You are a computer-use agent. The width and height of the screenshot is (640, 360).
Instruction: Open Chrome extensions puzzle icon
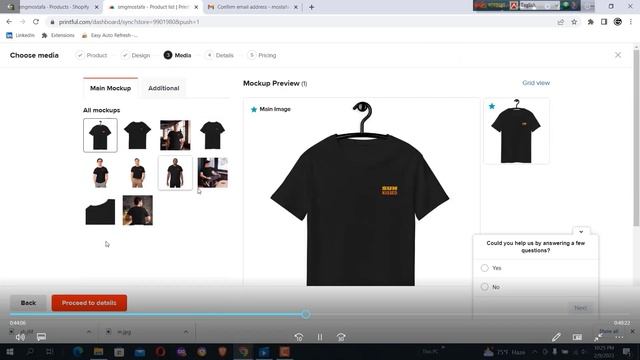[591, 22]
